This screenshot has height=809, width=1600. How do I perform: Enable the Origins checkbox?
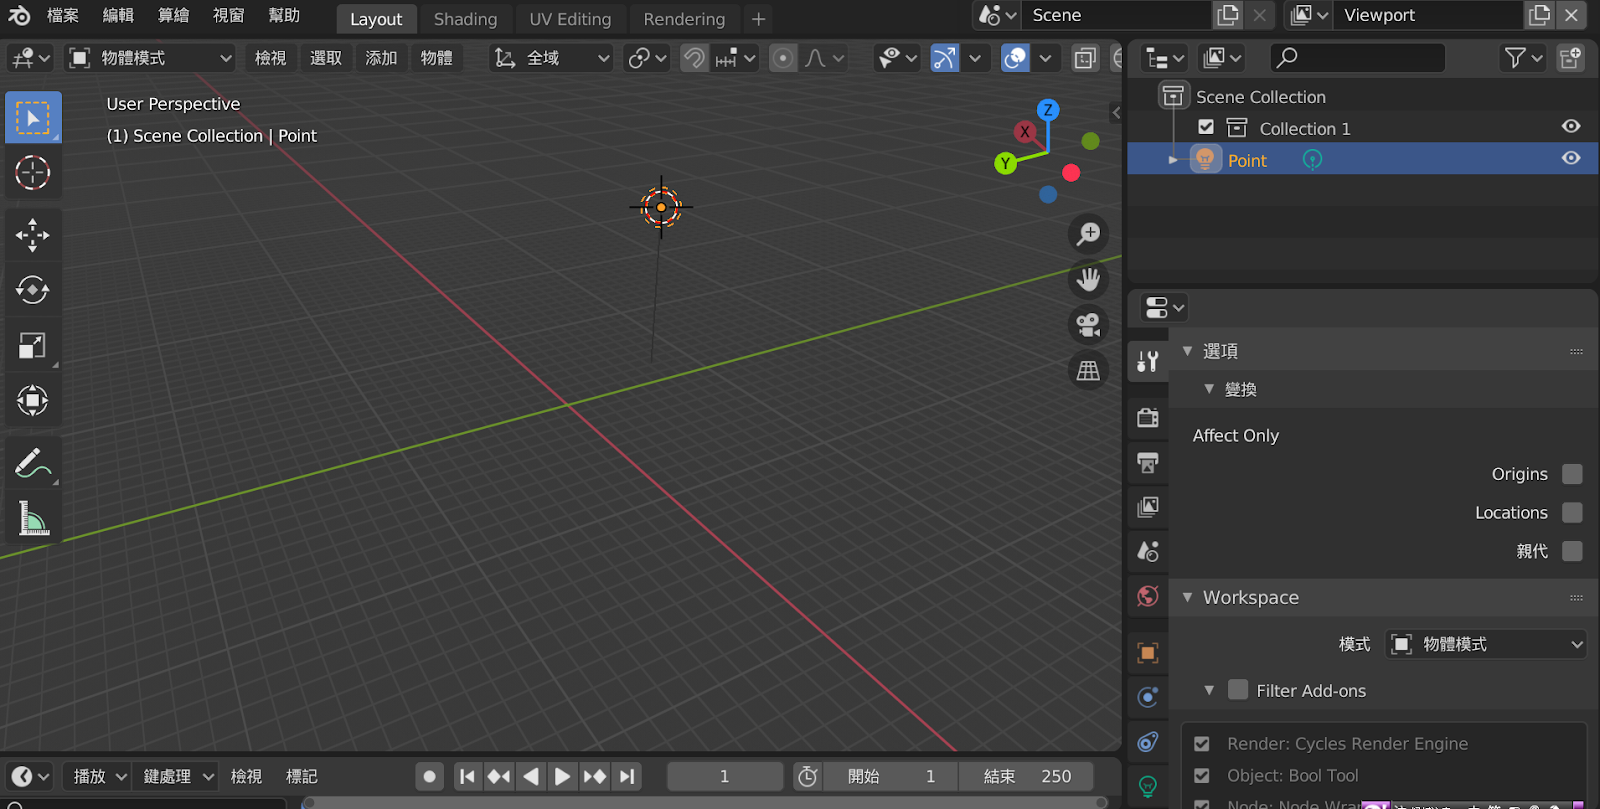(1572, 474)
